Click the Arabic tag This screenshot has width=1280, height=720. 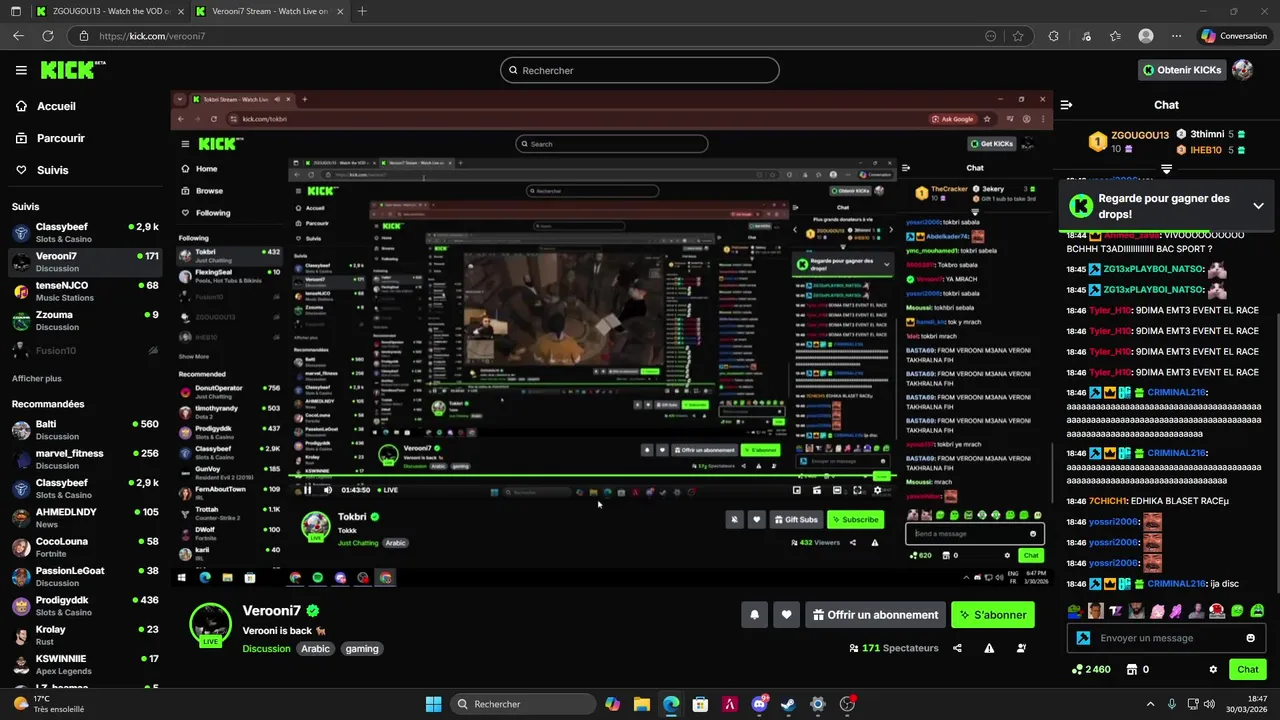click(x=315, y=648)
